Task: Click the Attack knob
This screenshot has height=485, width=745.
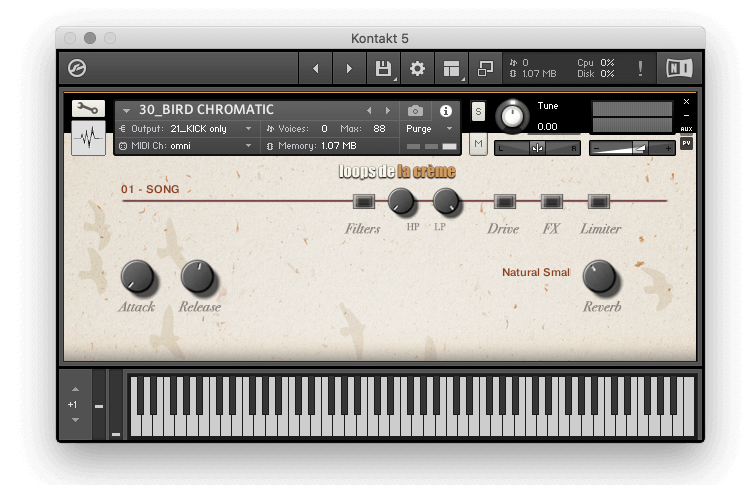Action: click(x=137, y=276)
